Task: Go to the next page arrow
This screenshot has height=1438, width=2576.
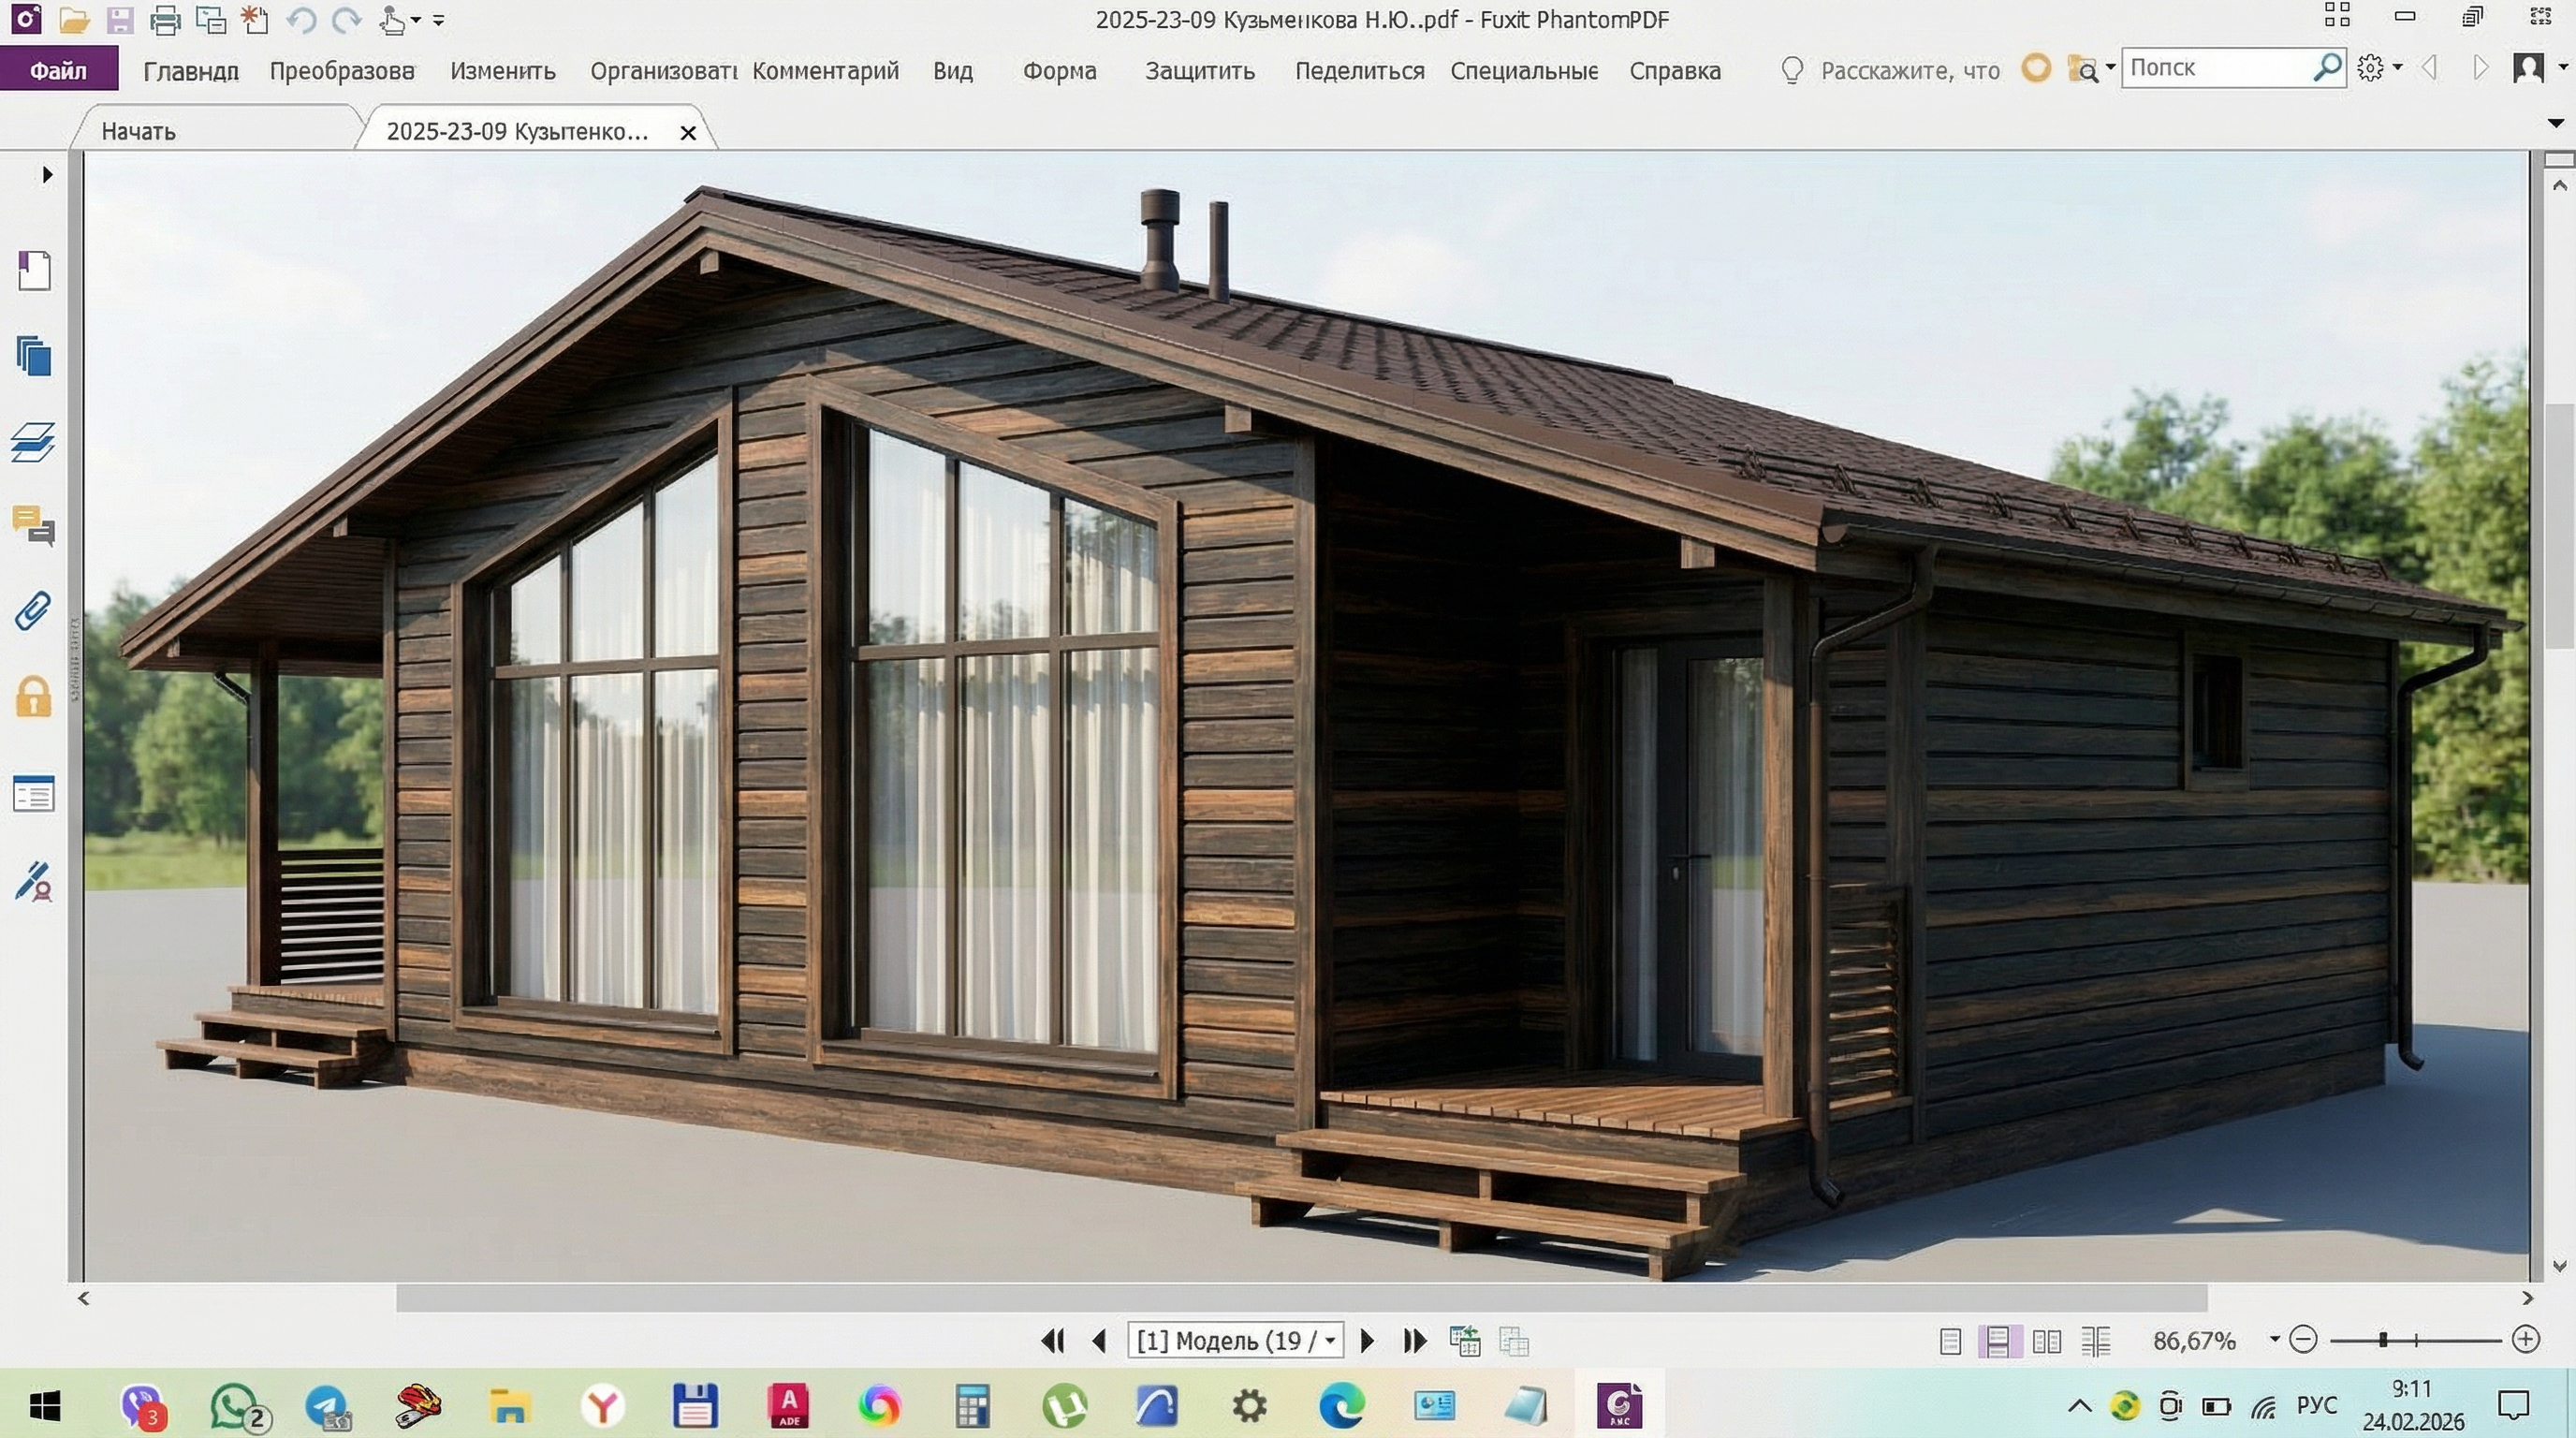Action: 1367,1341
